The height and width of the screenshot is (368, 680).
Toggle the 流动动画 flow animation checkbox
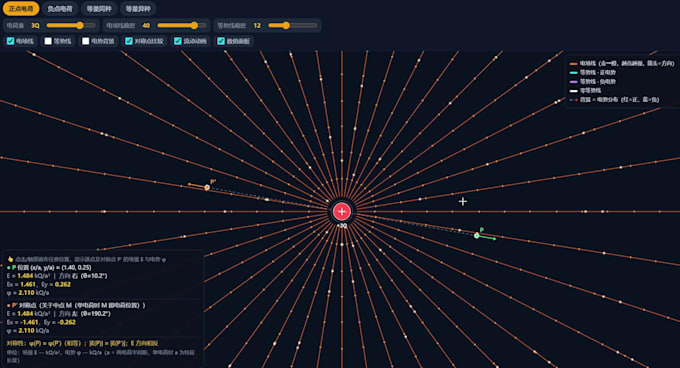(x=178, y=41)
